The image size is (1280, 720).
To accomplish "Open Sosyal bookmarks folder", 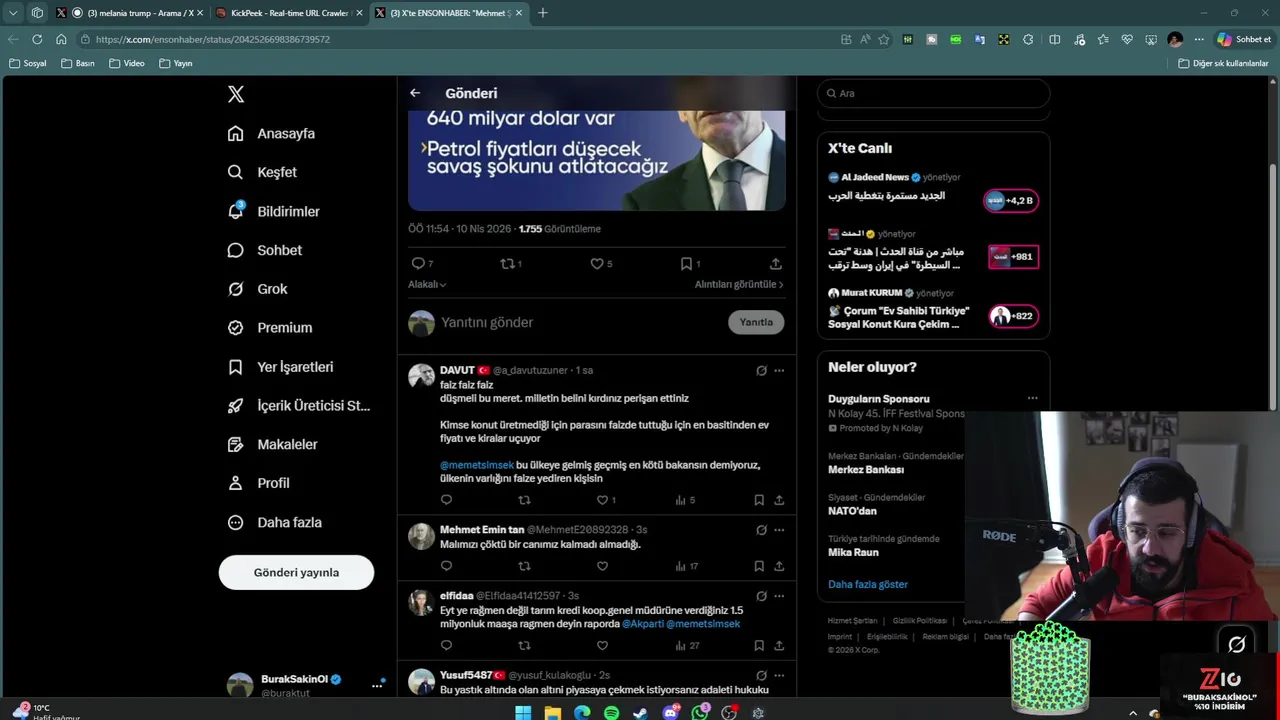I will tap(28, 63).
